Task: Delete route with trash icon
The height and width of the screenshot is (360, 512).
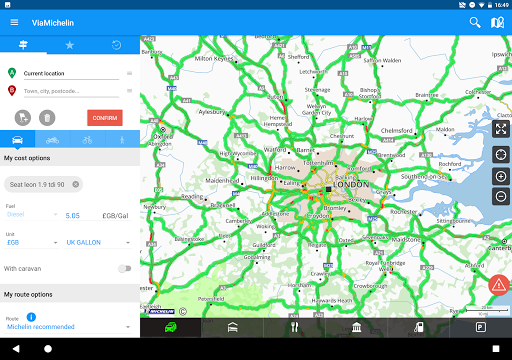Action: 47,118
